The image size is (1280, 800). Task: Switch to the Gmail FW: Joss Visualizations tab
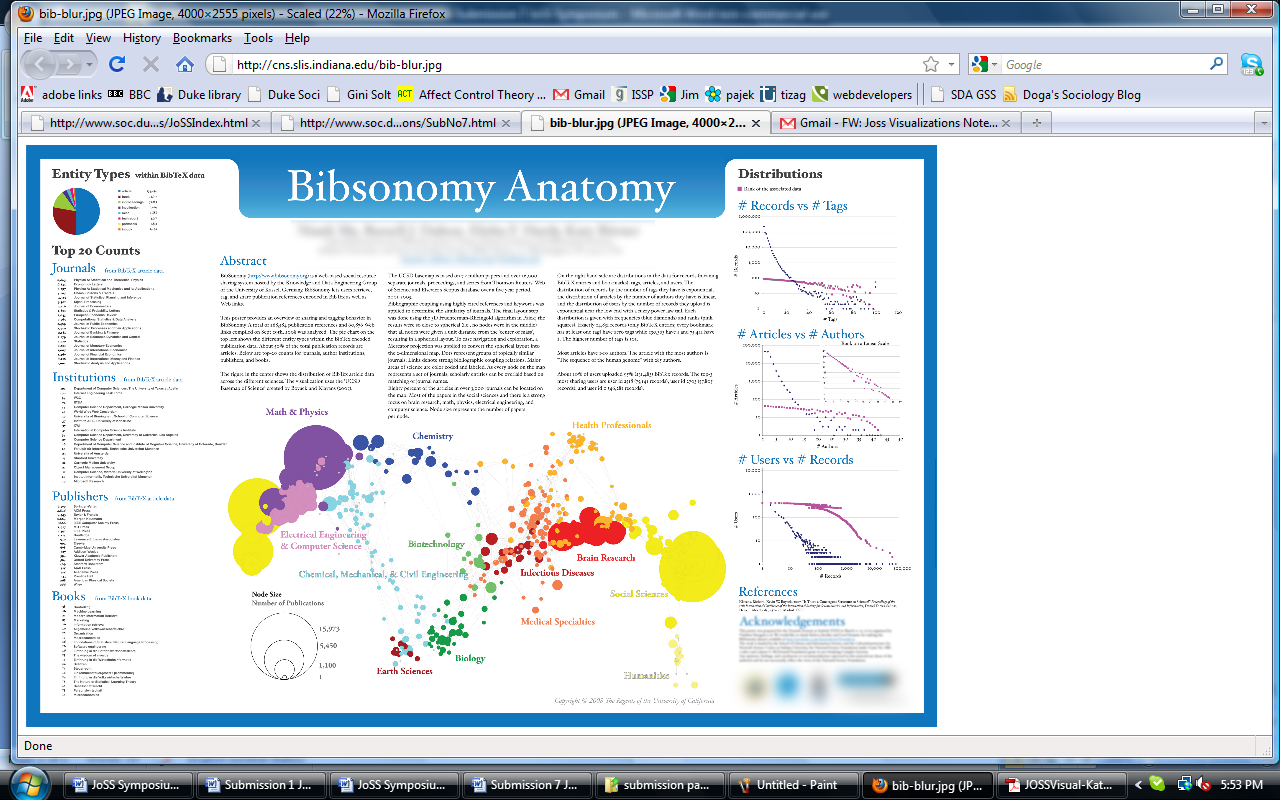(x=897, y=123)
